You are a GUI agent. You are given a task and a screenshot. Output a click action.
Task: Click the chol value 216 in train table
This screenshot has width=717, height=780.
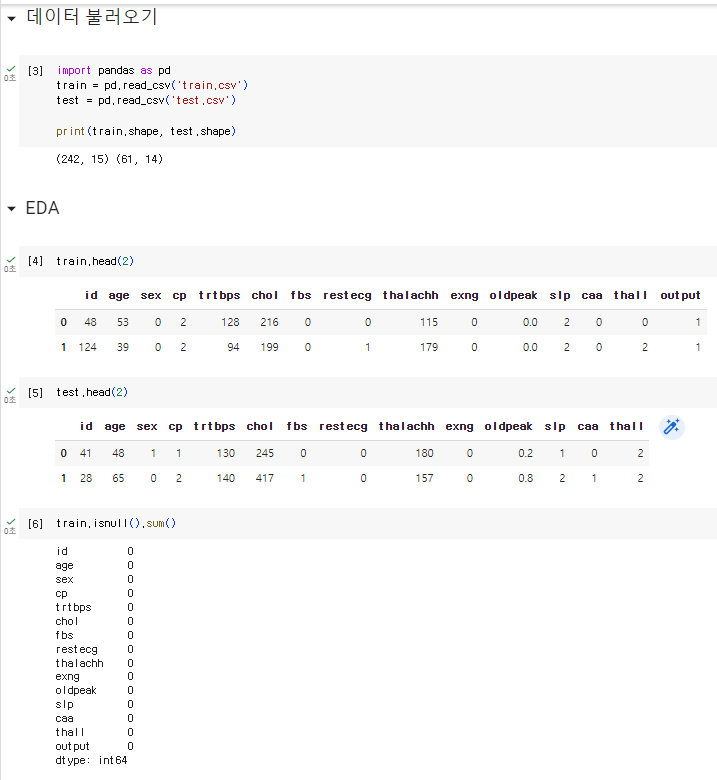(x=269, y=322)
